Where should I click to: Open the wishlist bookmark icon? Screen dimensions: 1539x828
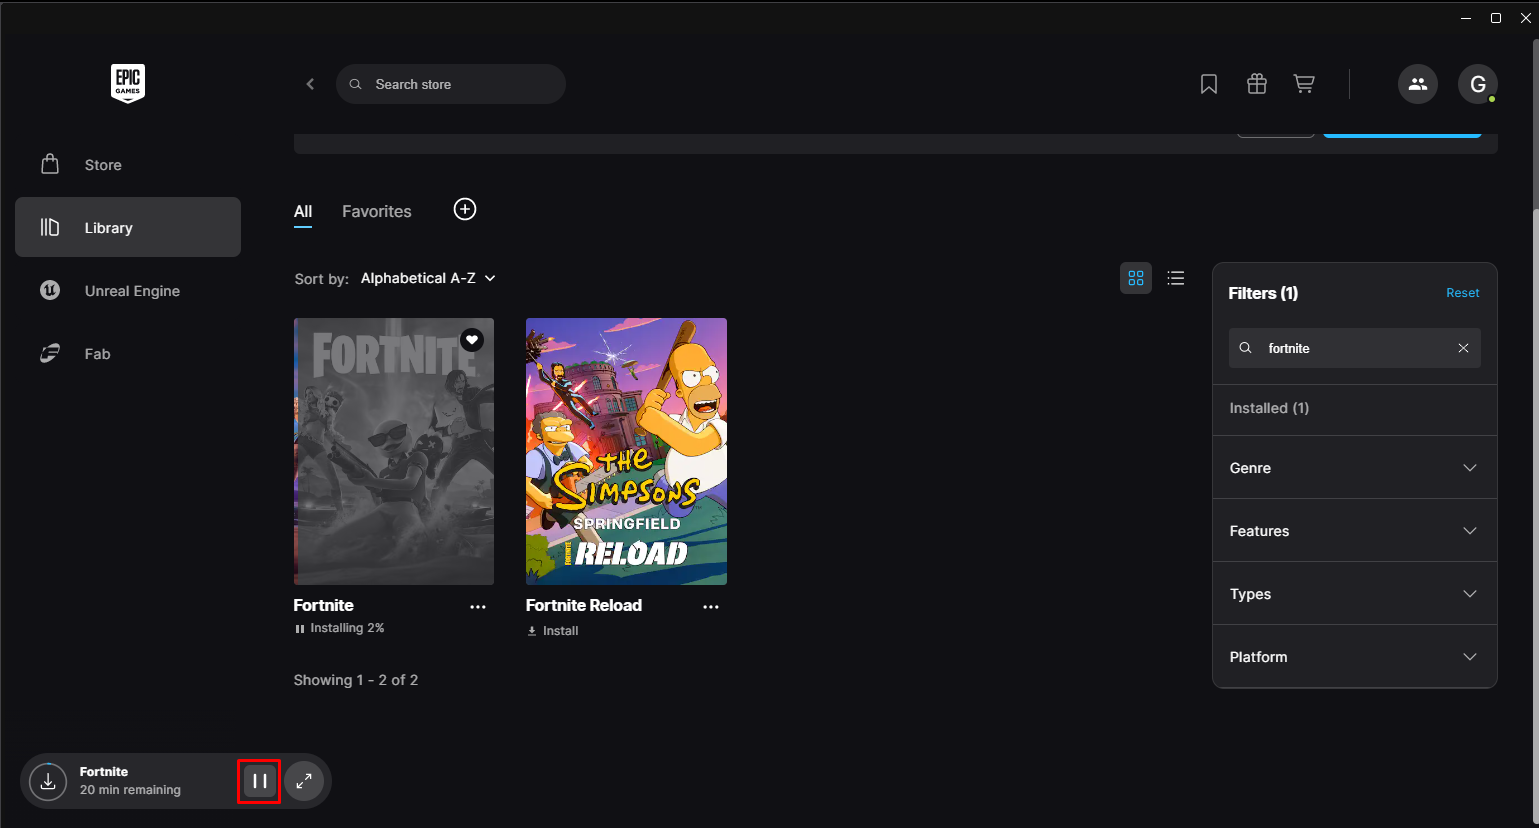[x=1209, y=84]
